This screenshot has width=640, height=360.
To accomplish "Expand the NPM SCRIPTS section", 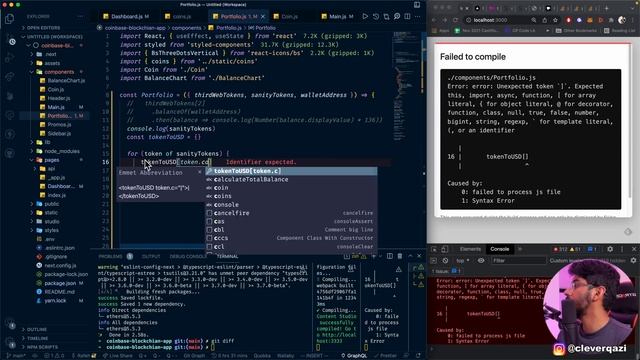I will click(42, 347).
